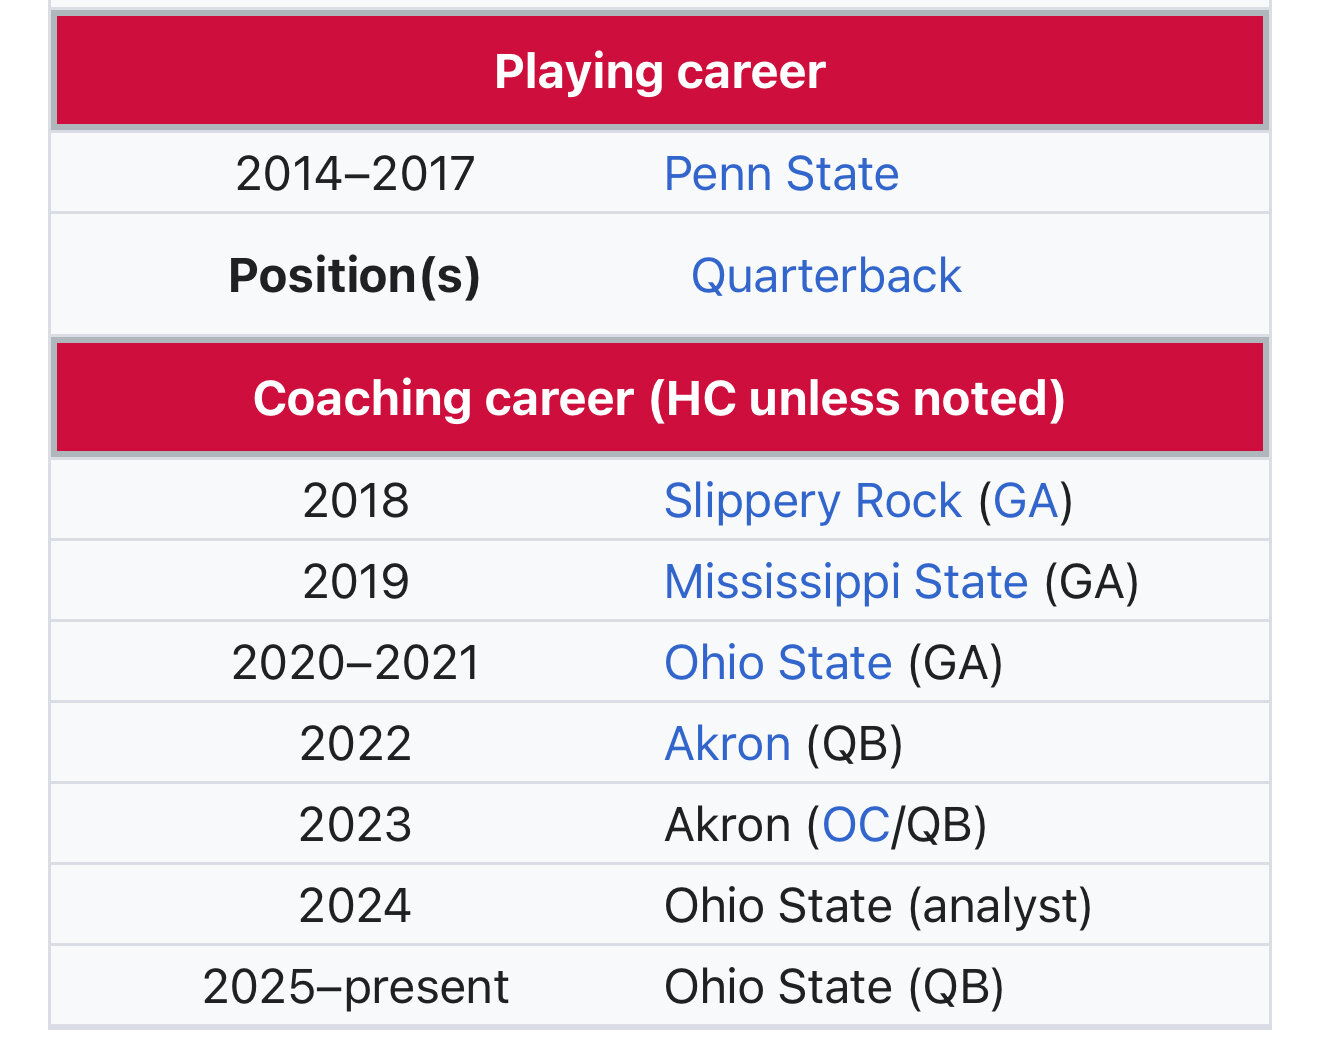The width and height of the screenshot is (1320, 1045).
Task: Open the OC link in the 2023 row
Action: coord(856,825)
